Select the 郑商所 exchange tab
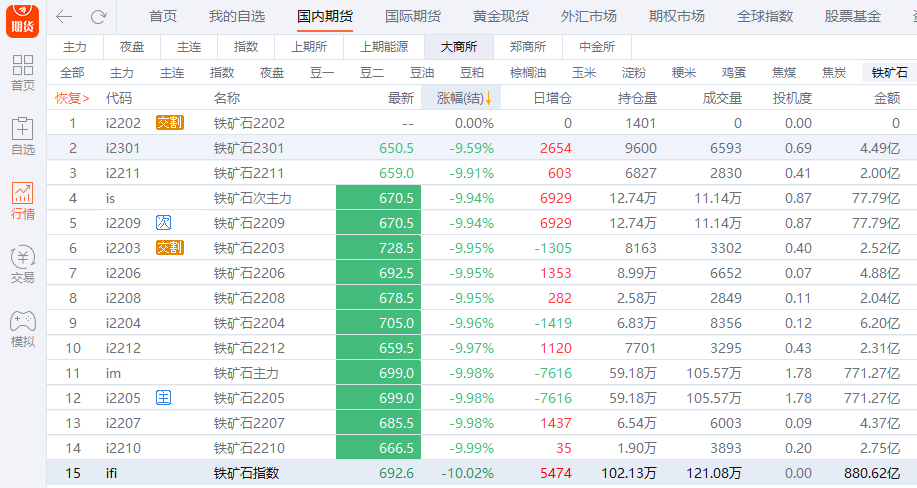917x488 pixels. (527, 47)
